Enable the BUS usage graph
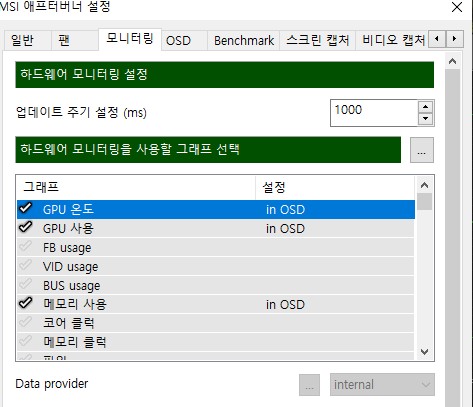Screen dimensions: 473x407 [x=26, y=284]
